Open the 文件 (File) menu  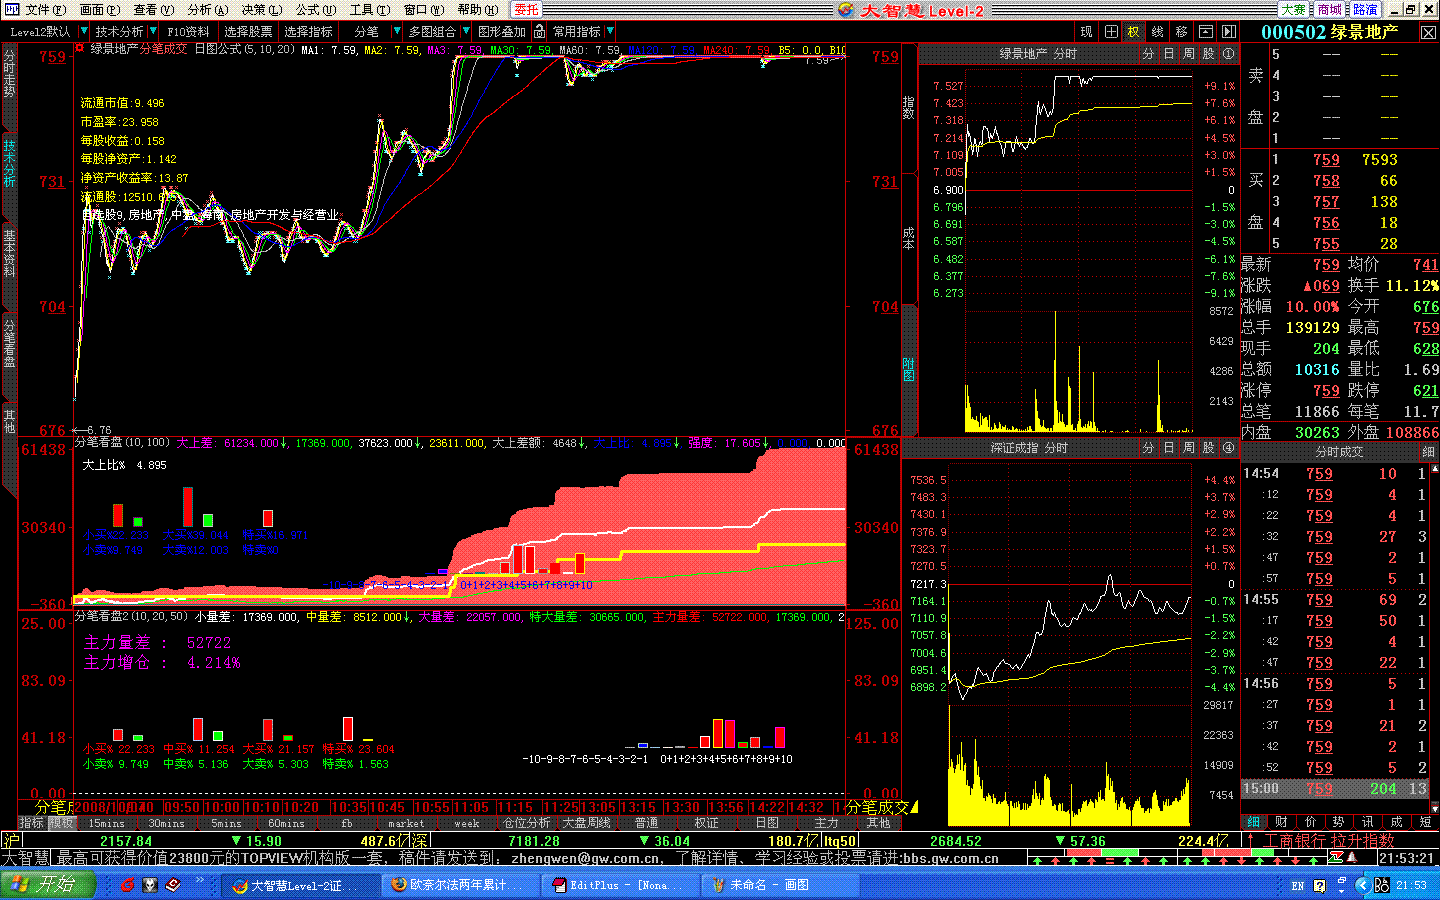tap(44, 10)
